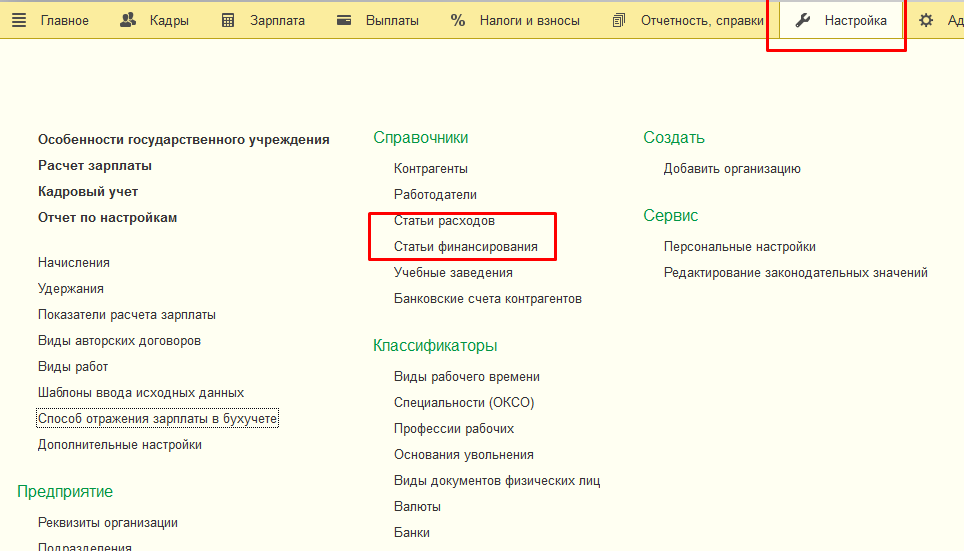Open the Виды рабочего времени classifier

pos(466,377)
